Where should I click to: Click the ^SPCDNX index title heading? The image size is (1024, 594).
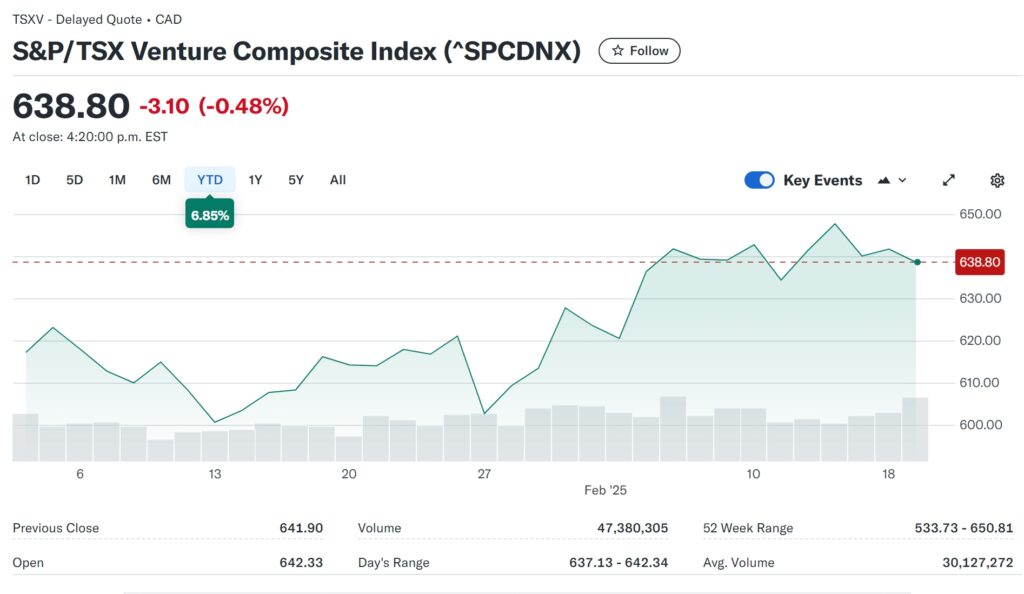(298, 50)
